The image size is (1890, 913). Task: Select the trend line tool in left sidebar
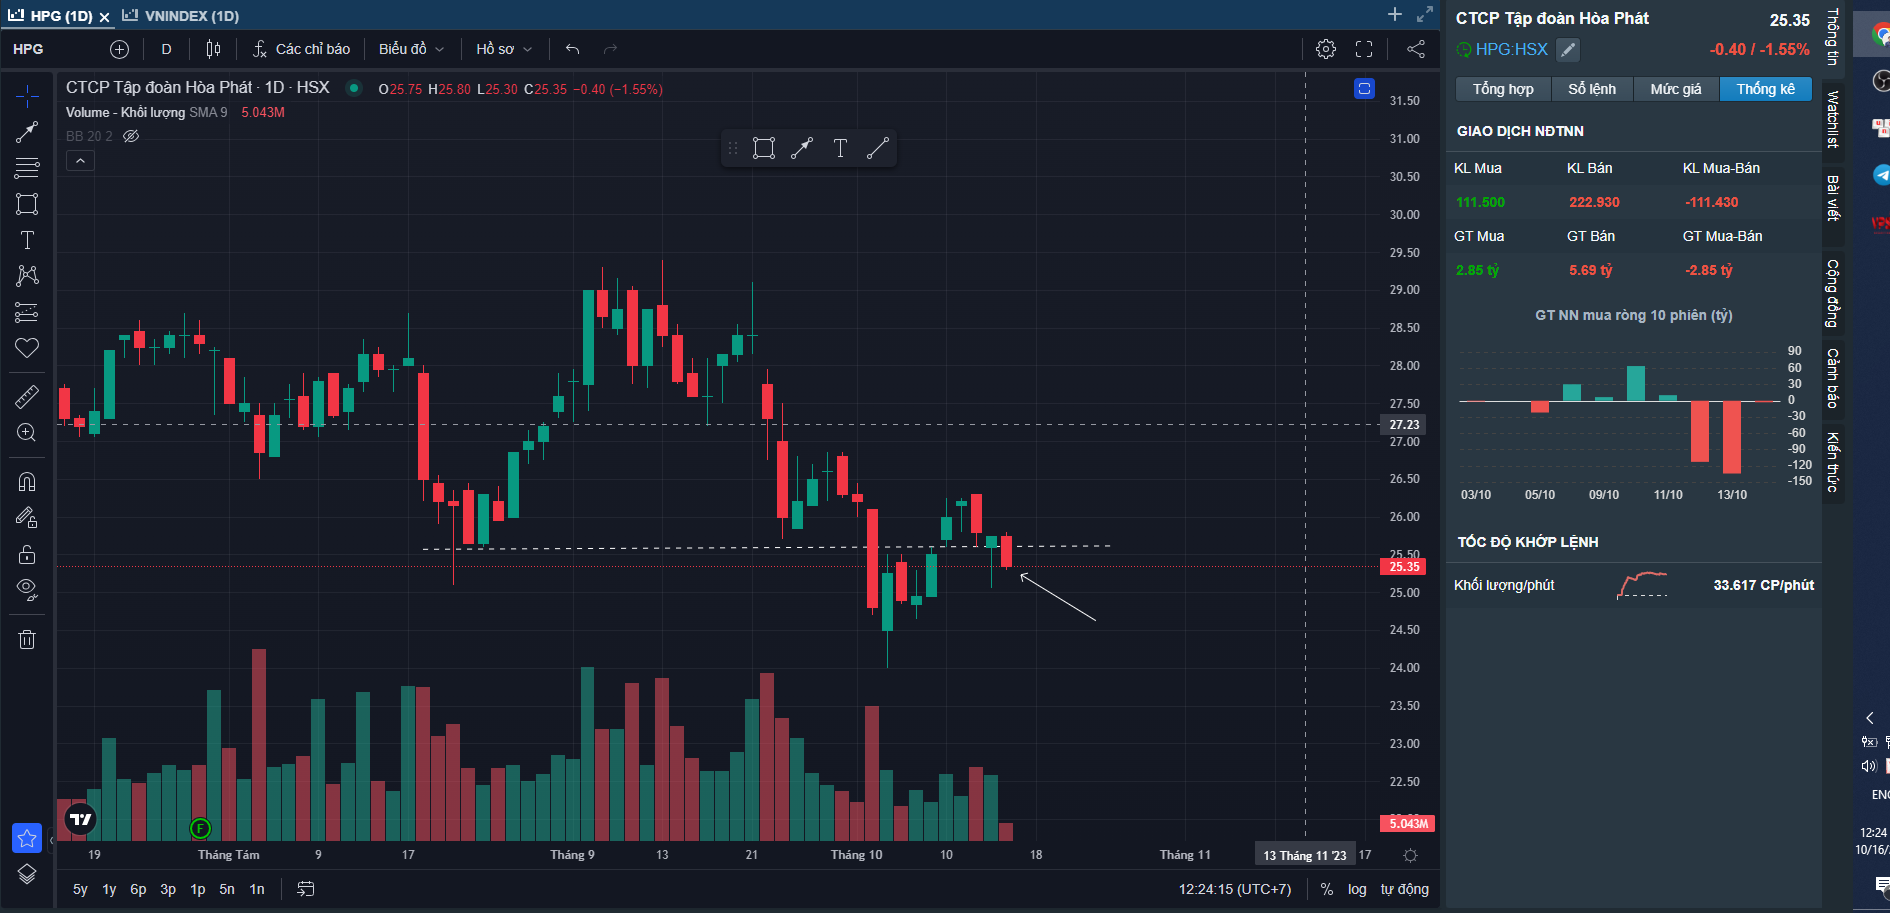pos(27,131)
